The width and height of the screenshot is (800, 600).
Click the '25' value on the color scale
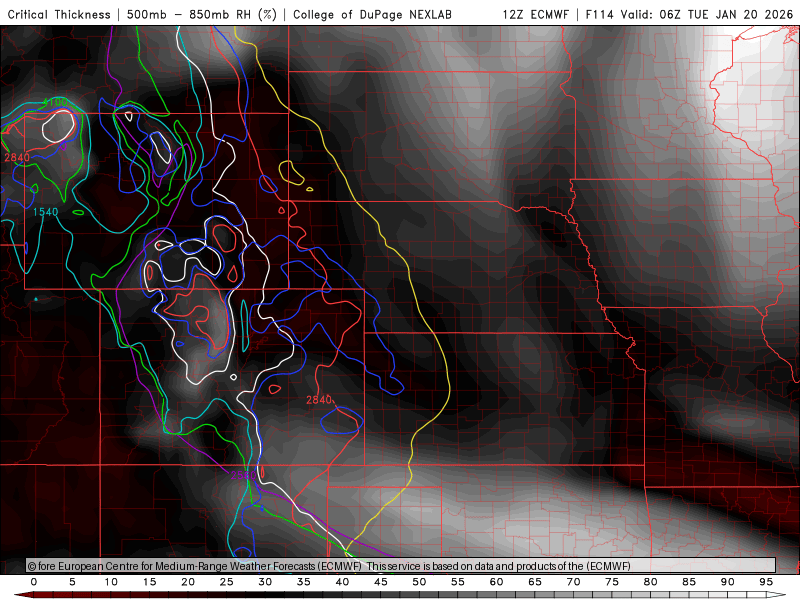(227, 582)
